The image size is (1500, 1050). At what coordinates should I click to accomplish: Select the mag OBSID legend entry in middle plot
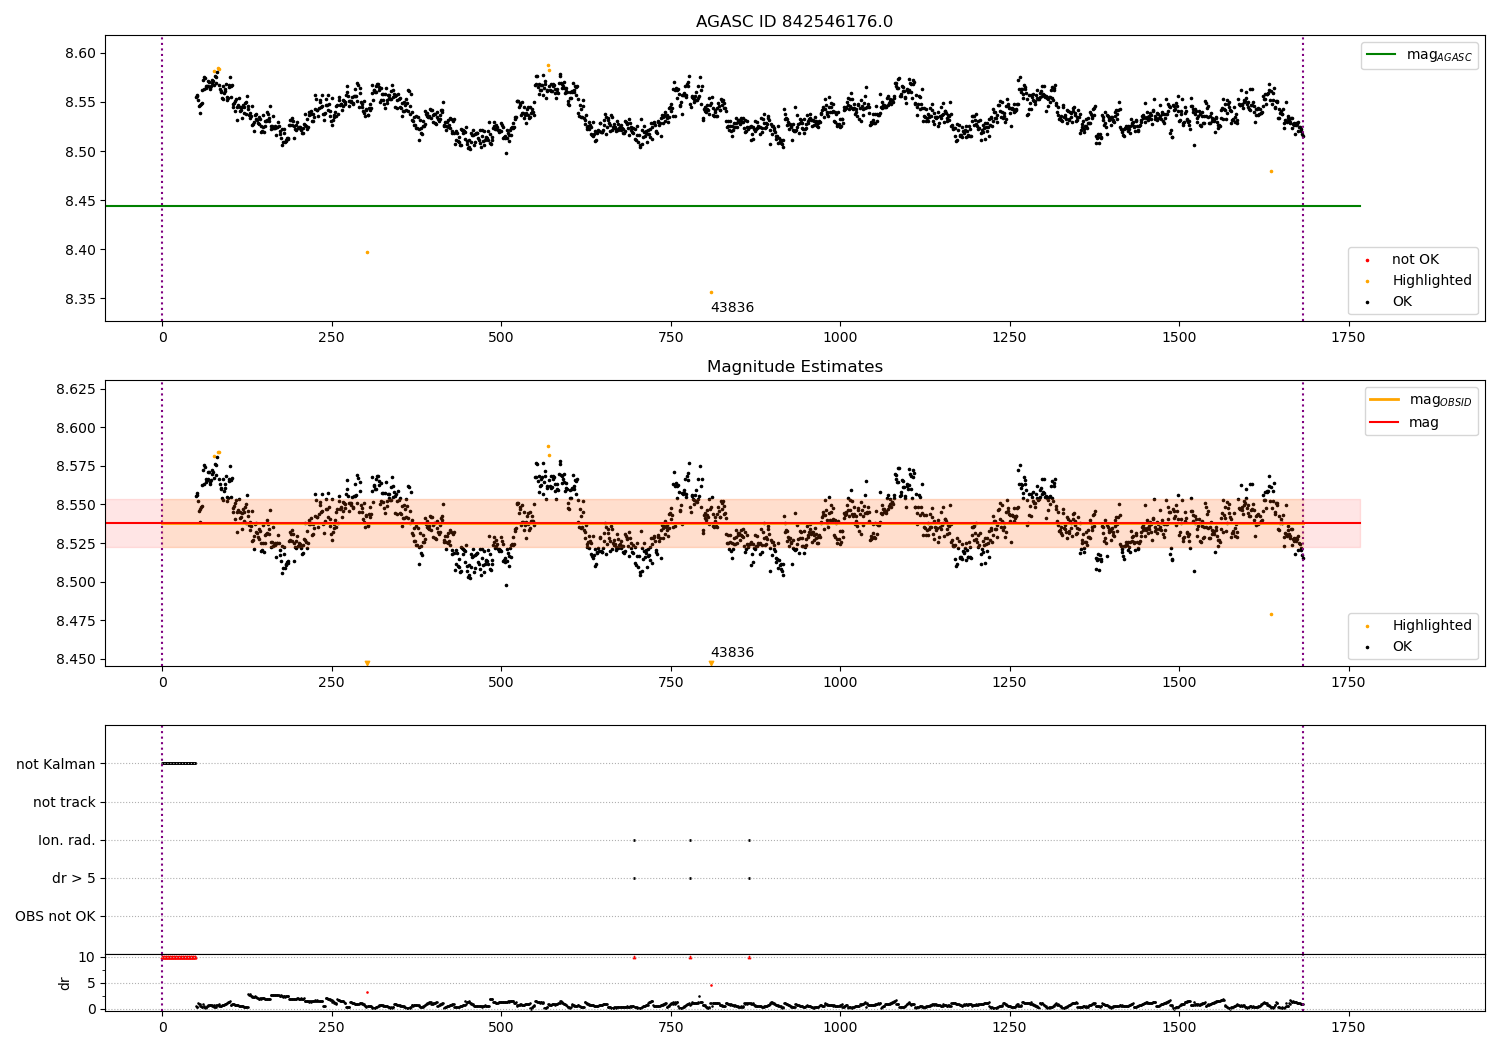(x=1420, y=400)
